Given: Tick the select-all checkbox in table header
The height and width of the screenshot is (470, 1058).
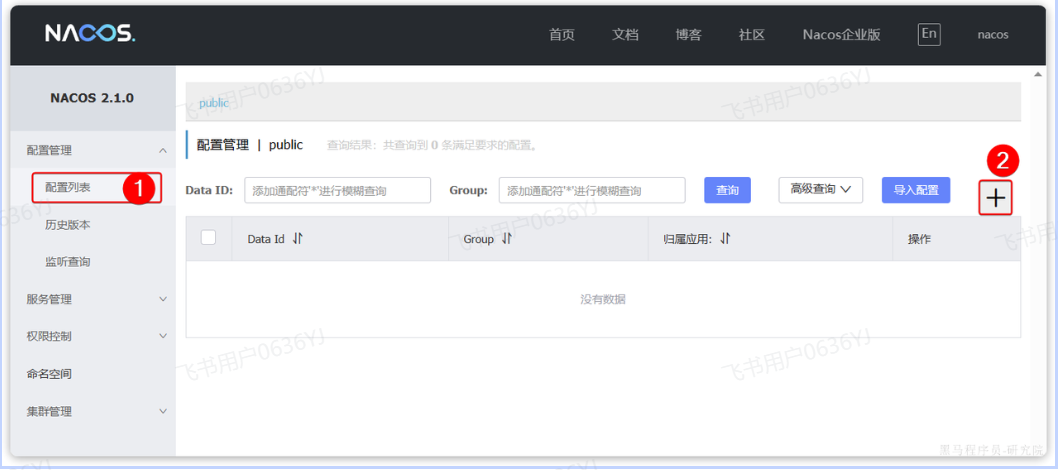Looking at the screenshot, I should tap(208, 237).
